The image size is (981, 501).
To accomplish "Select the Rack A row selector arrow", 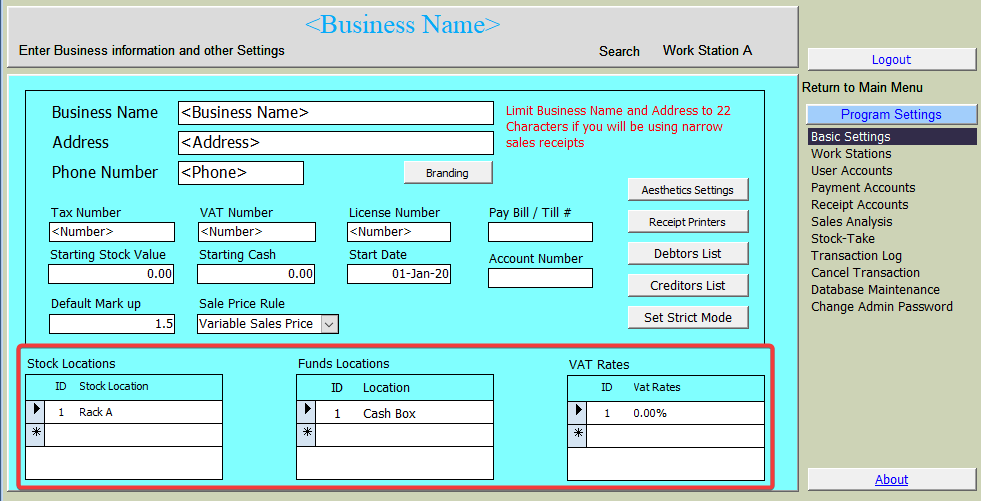I will pos(36,411).
